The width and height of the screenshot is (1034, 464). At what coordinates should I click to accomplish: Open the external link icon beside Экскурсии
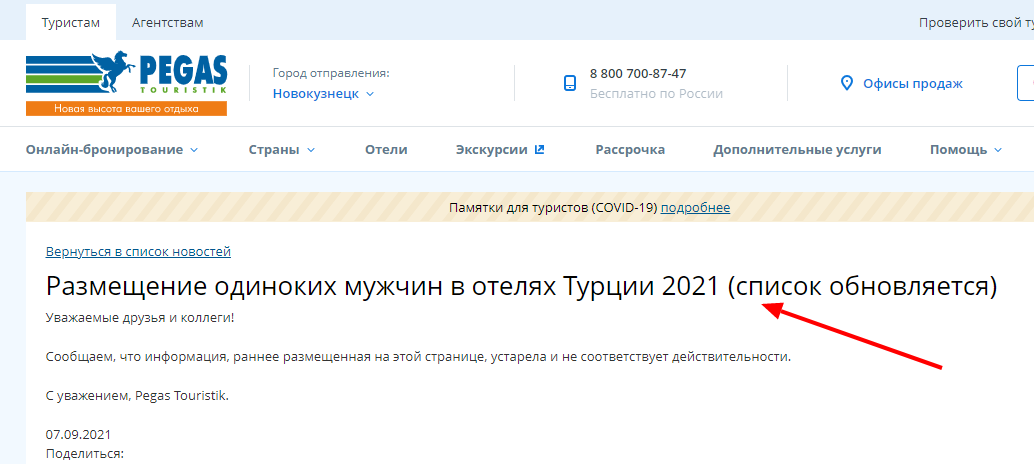pyautogui.click(x=539, y=150)
